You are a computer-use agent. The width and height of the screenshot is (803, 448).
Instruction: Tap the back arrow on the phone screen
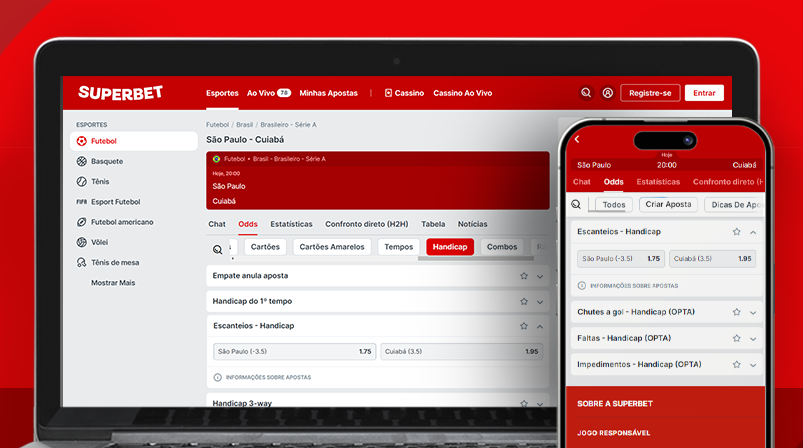tap(577, 140)
